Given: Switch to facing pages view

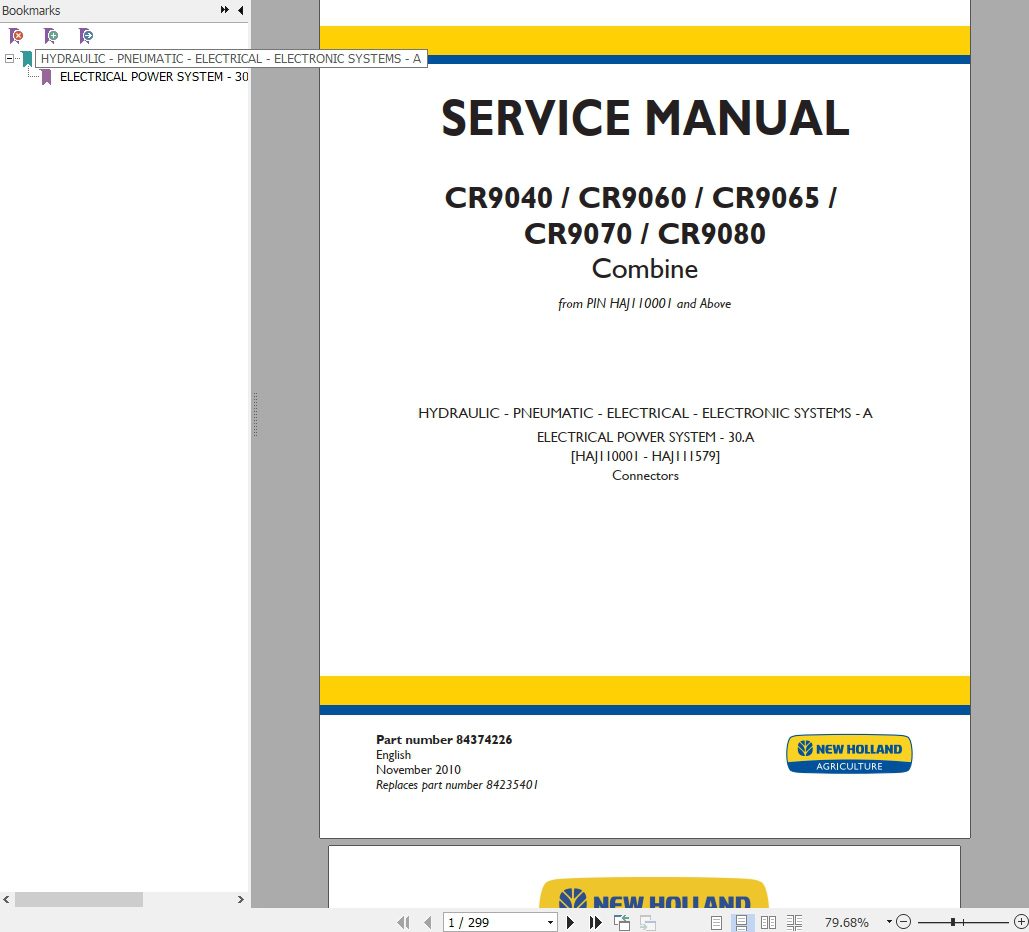Looking at the screenshot, I should pyautogui.click(x=768, y=922).
